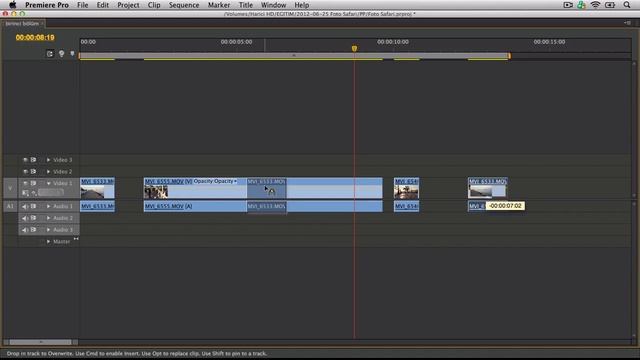Select the MVI_6555.MOV [V] video clip
The height and width of the screenshot is (360, 640).
(263, 188)
